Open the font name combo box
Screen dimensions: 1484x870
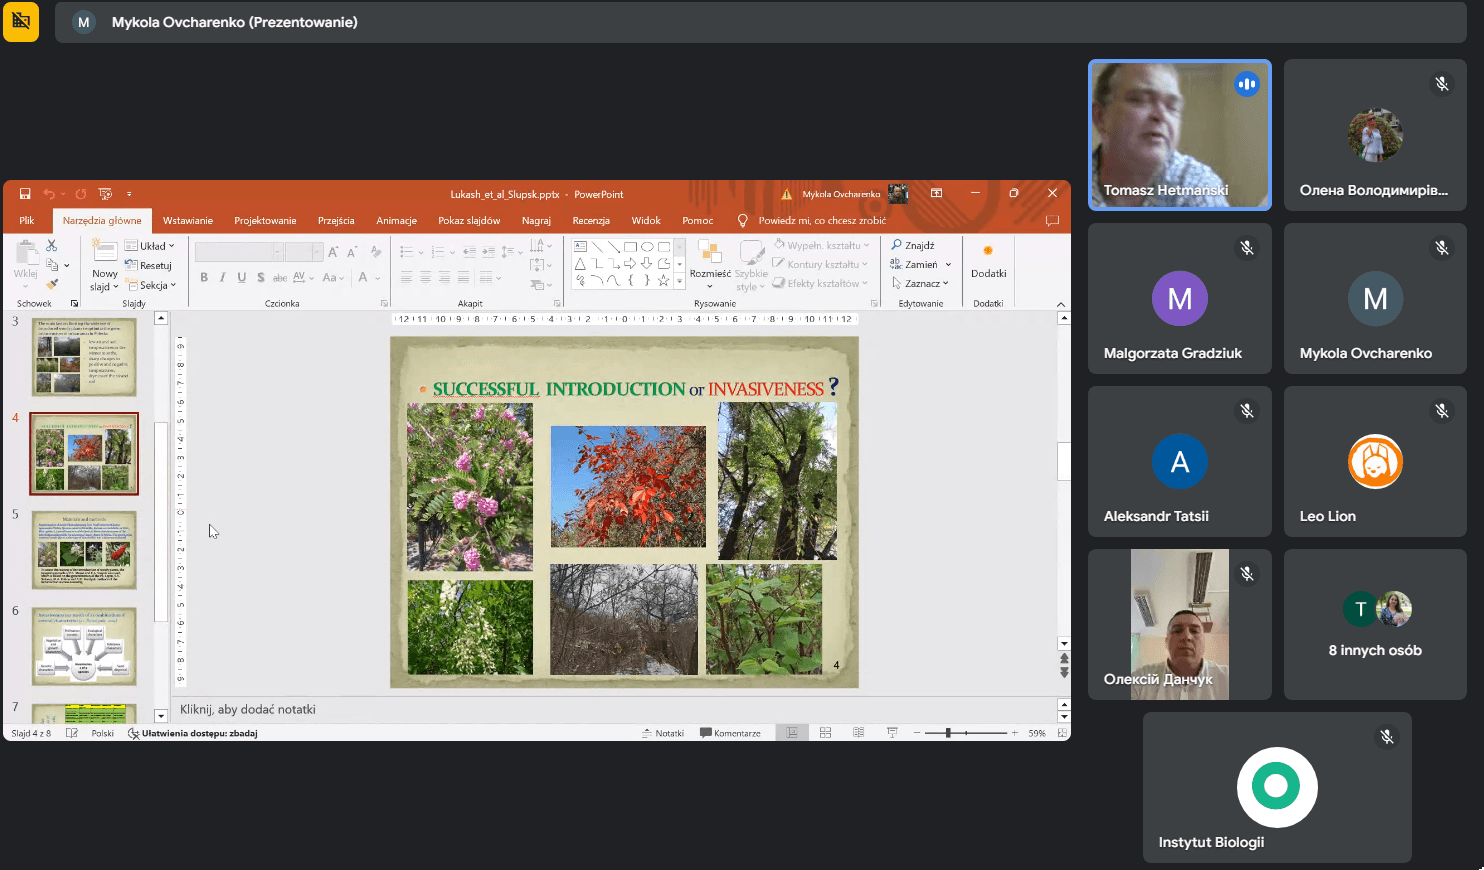coord(239,252)
